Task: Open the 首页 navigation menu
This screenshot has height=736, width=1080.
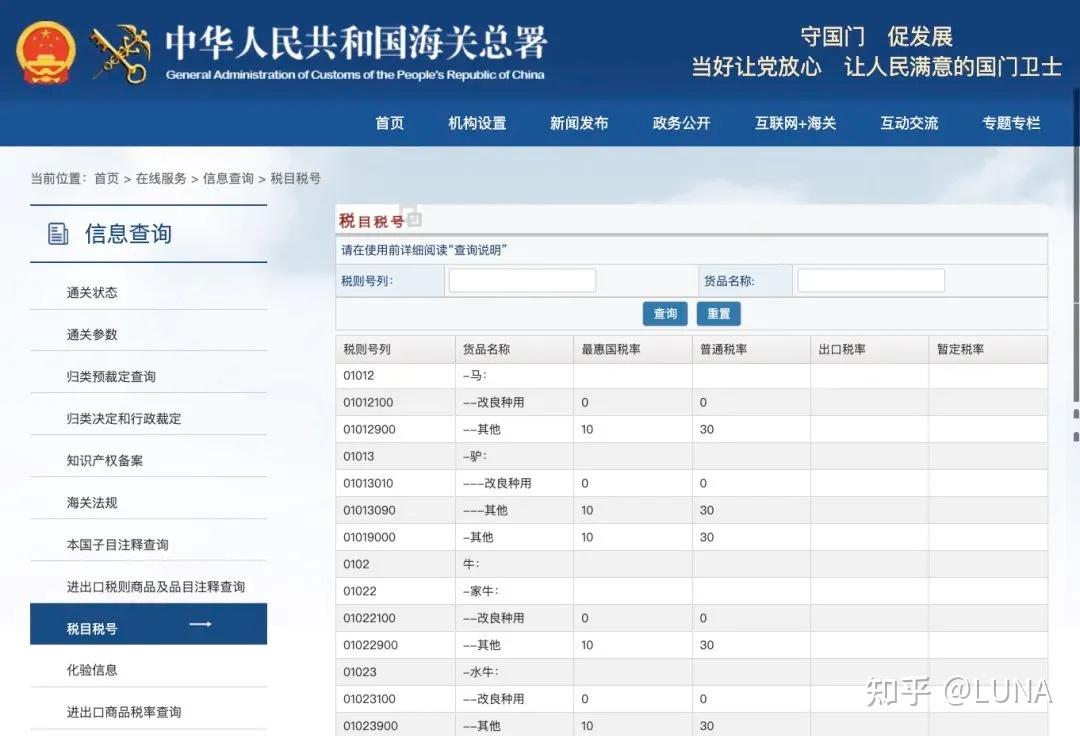Action: (389, 123)
